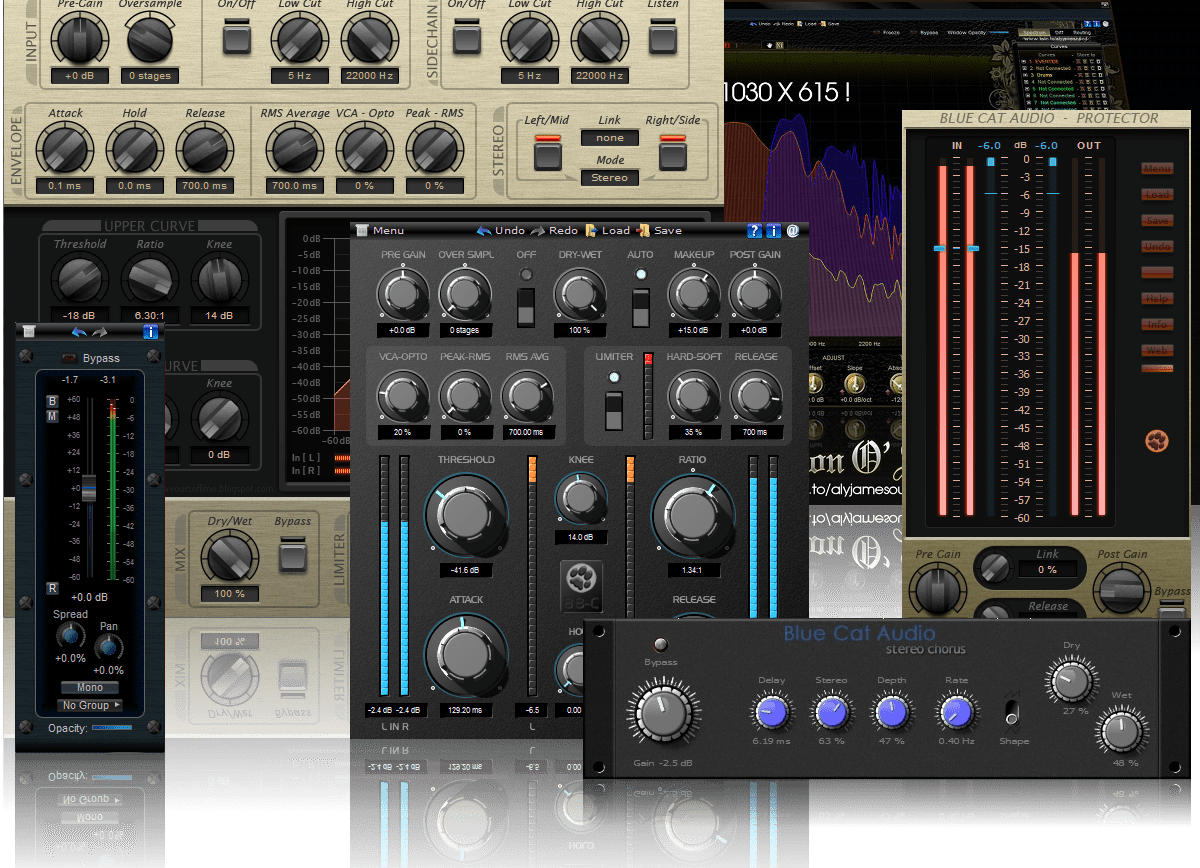1200x868 pixels.
Task: Flip the OFF switch on the dark compressor
Action: pyautogui.click(x=526, y=308)
